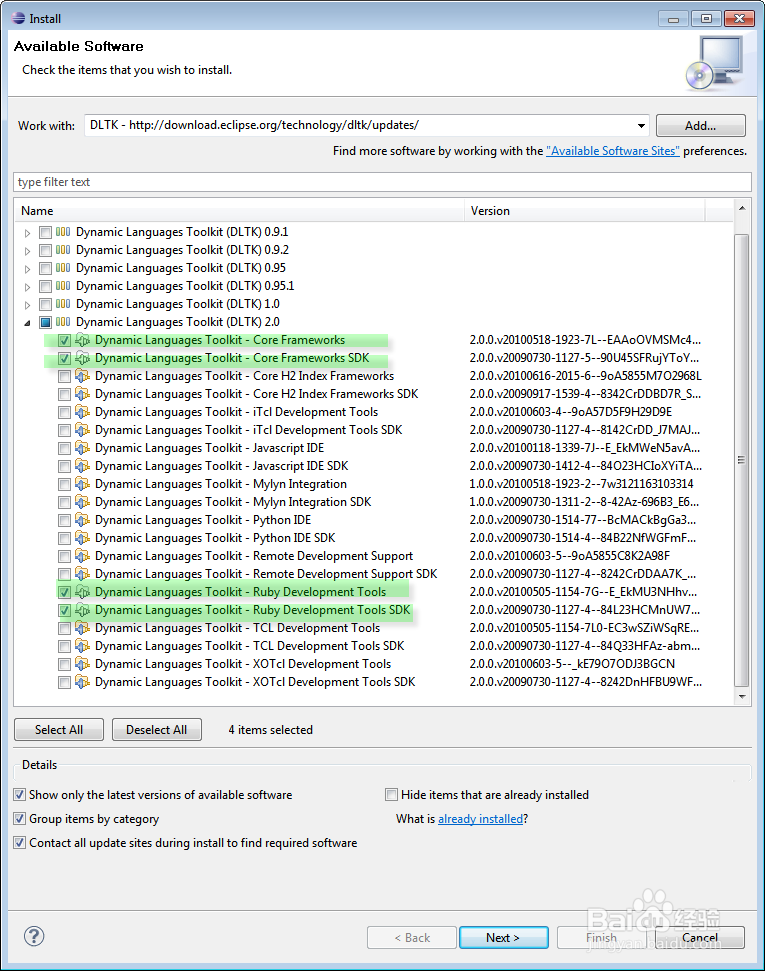Click the category icon for DLTK 1.0

[x=63, y=304]
